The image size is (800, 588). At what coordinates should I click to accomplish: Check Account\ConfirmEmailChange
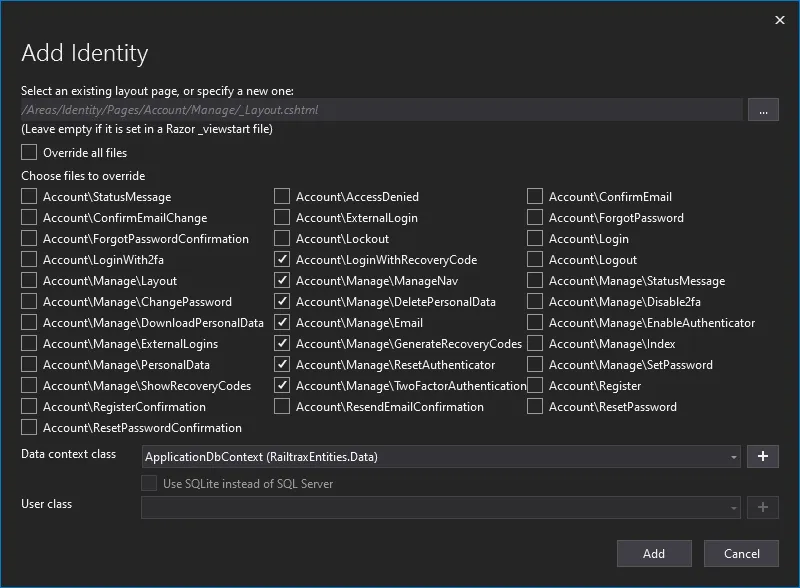29,217
